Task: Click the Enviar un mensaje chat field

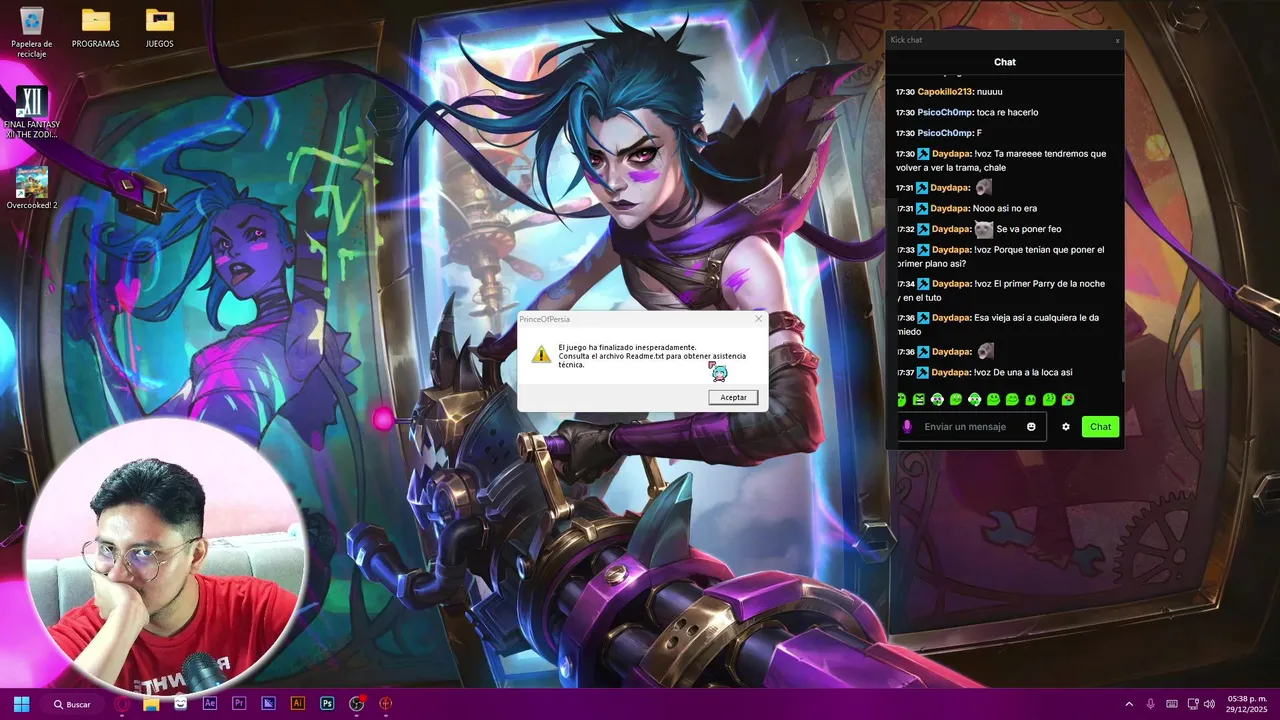Action: [x=971, y=427]
